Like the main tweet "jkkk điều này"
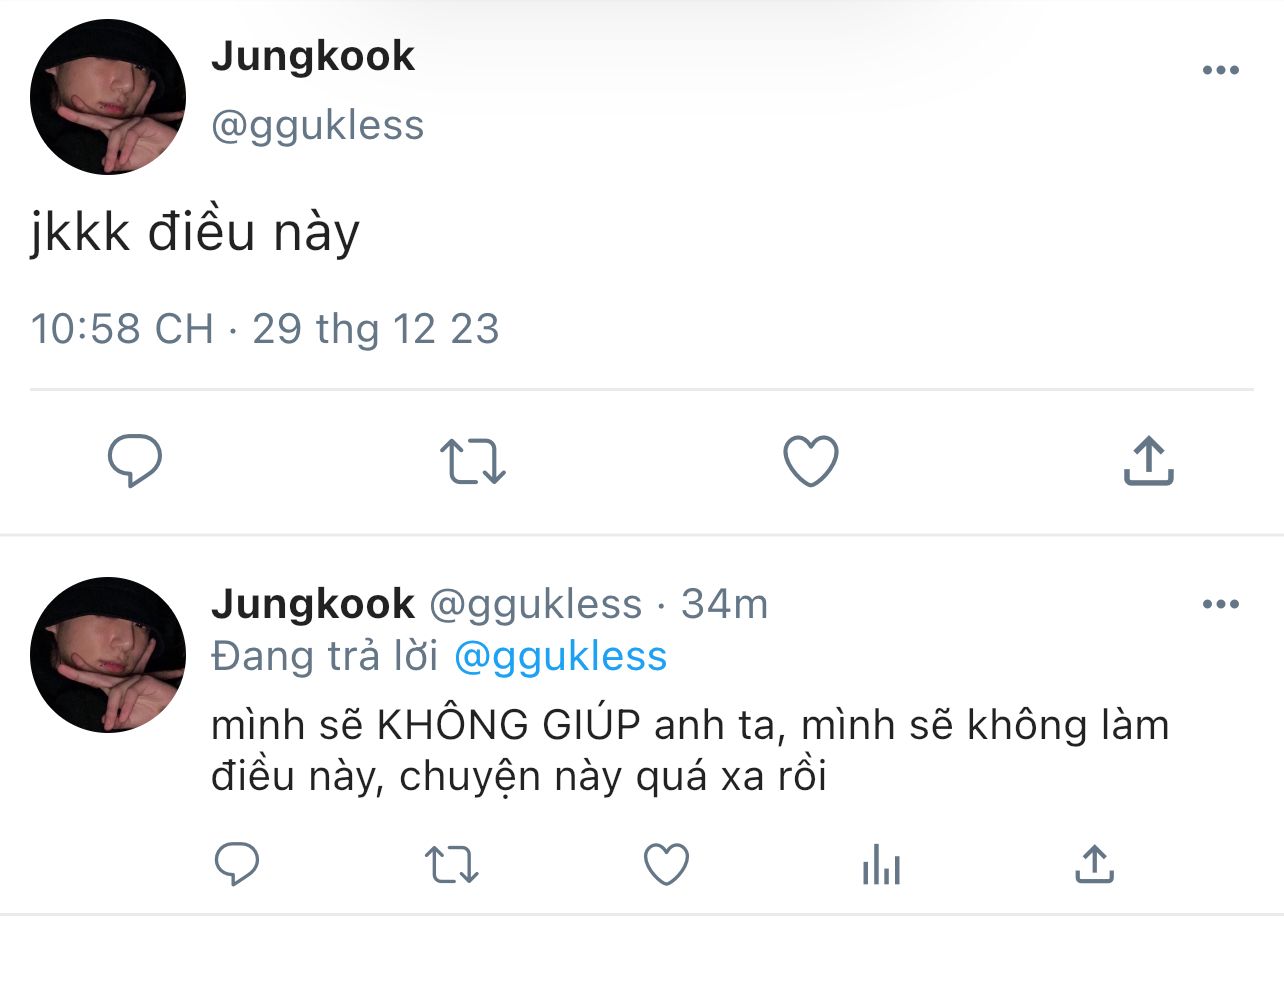Screen dimensions: 1284x986 click(x=810, y=461)
